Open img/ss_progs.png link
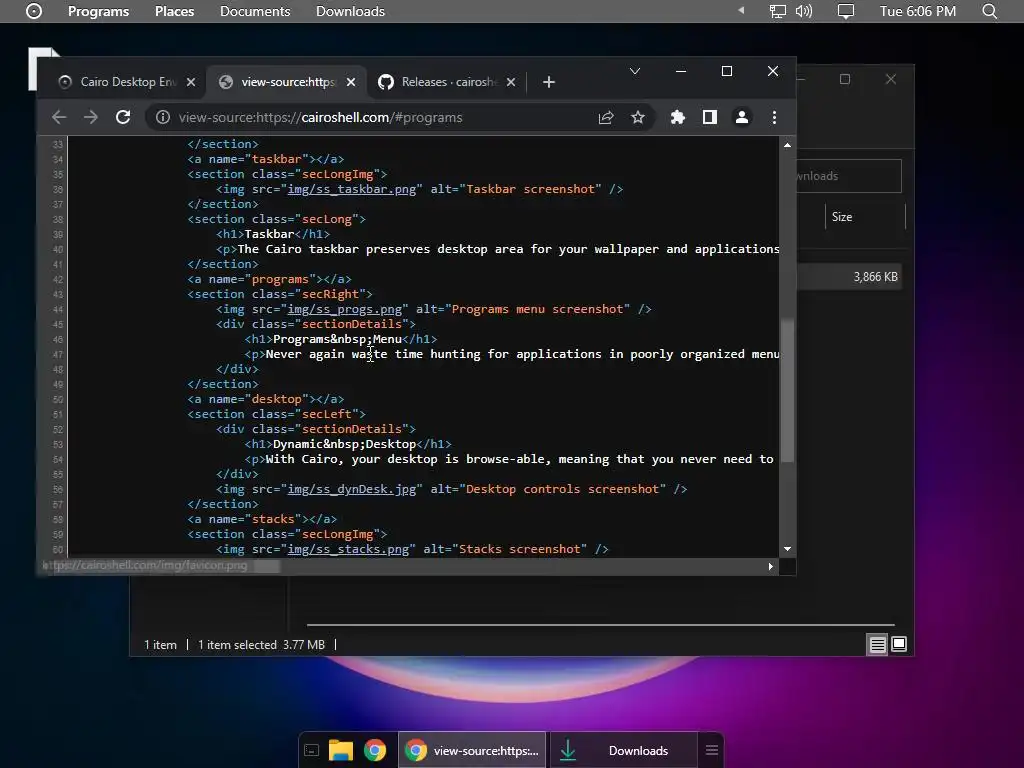The height and width of the screenshot is (768, 1024). click(x=344, y=310)
